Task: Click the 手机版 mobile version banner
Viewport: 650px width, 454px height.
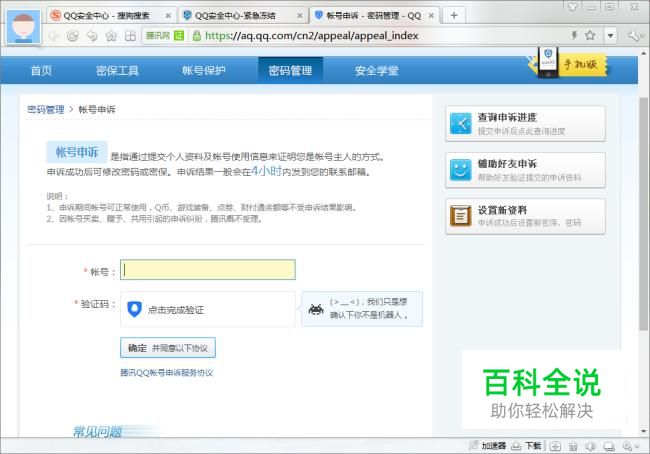Action: (x=568, y=63)
